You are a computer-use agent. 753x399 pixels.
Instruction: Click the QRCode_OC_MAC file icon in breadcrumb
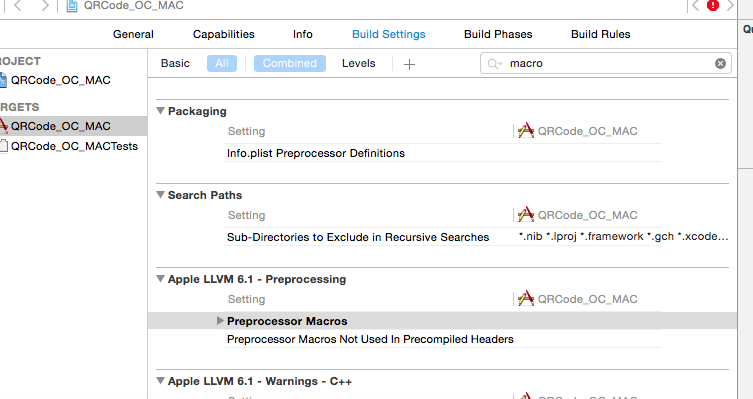click(x=72, y=6)
